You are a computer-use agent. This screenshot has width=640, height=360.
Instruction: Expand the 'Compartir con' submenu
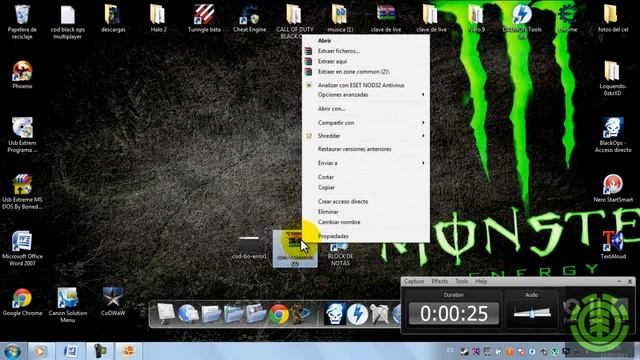365,122
